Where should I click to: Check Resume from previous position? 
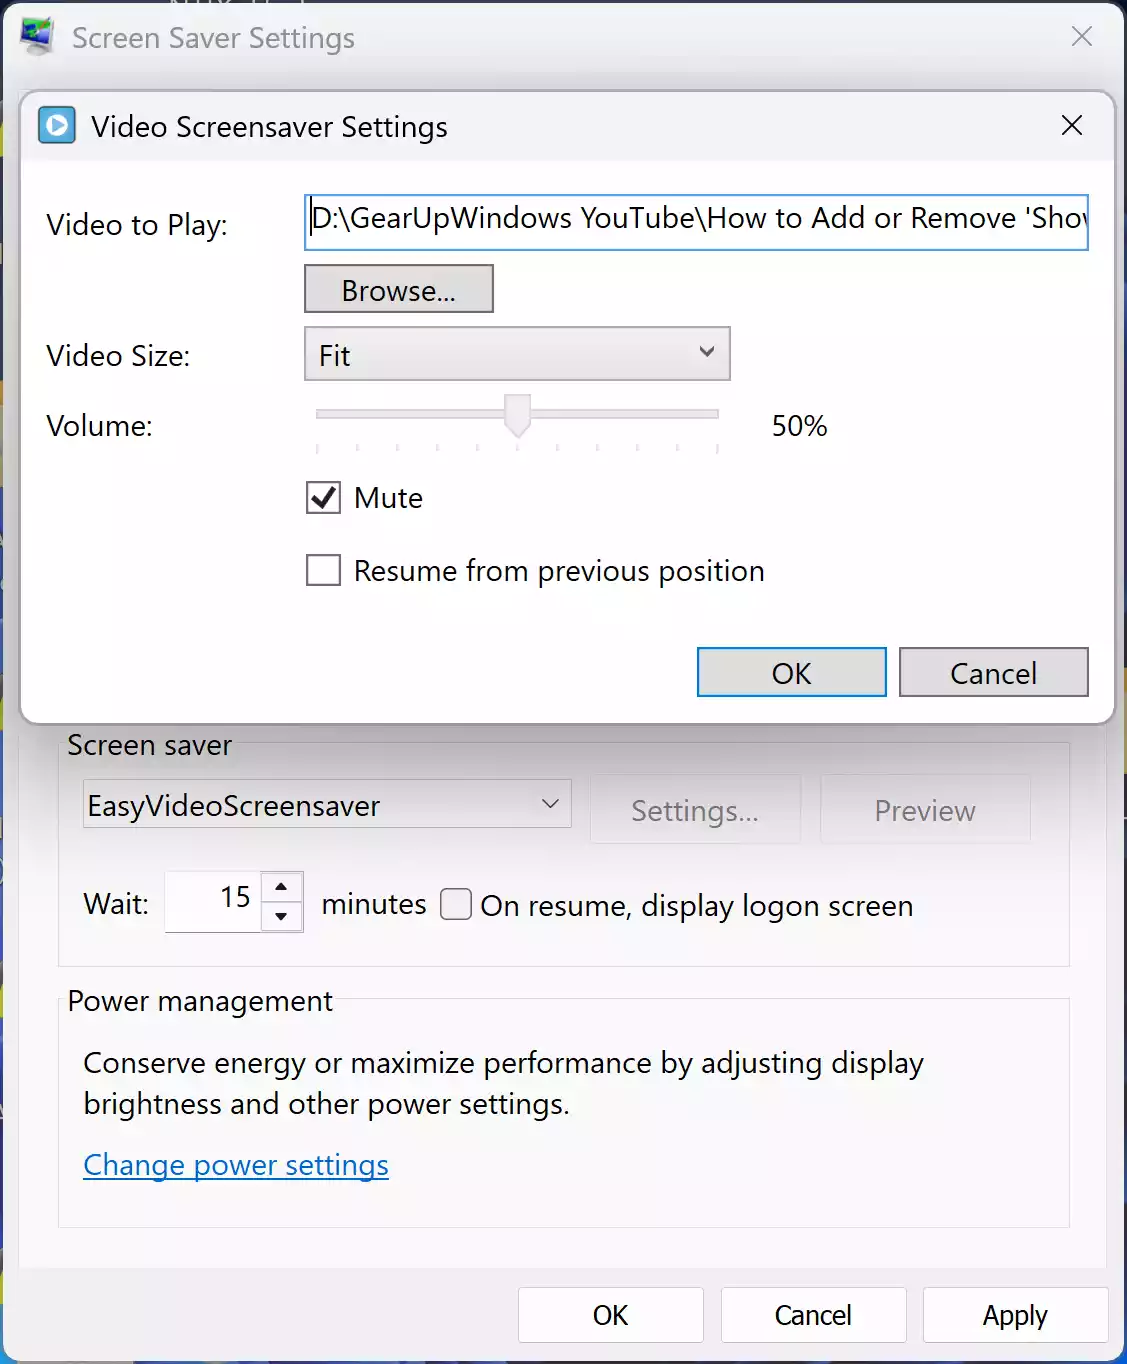pos(322,570)
